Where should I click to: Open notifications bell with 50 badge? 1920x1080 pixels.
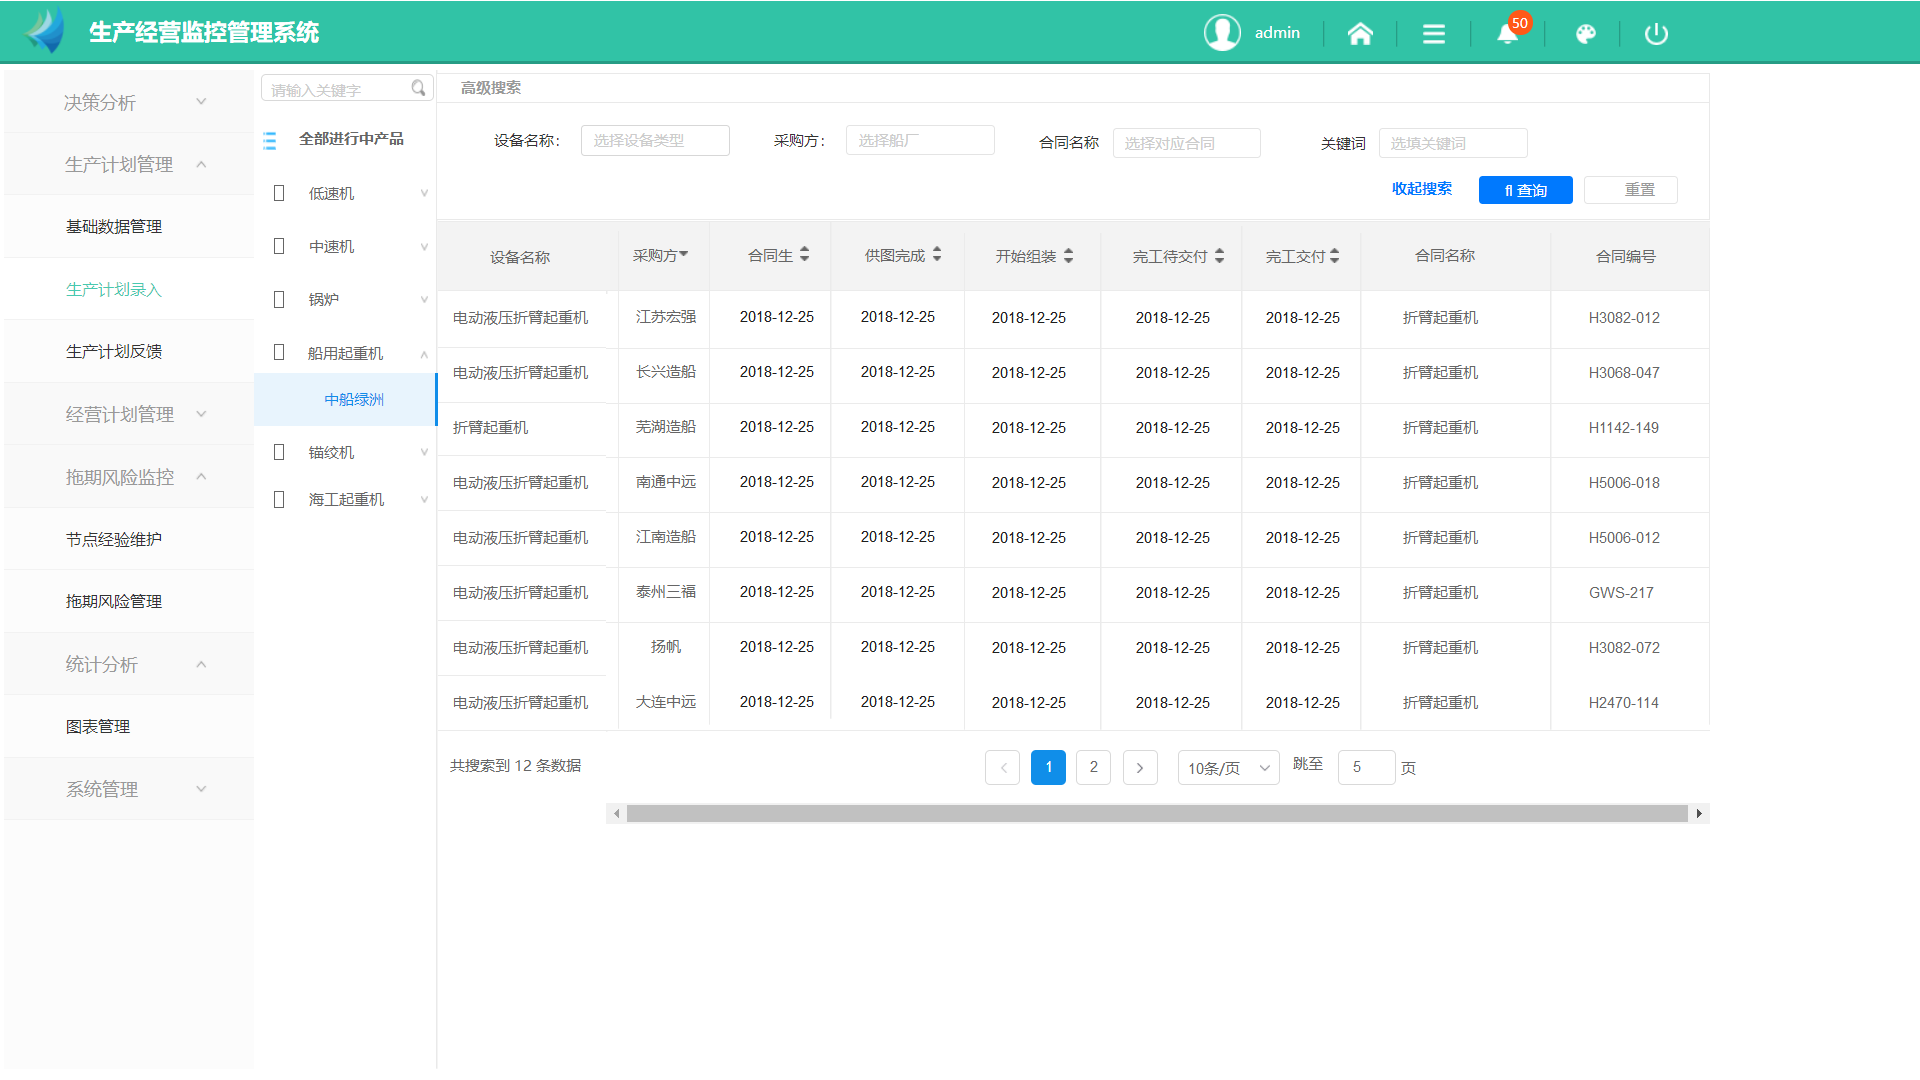click(x=1507, y=34)
